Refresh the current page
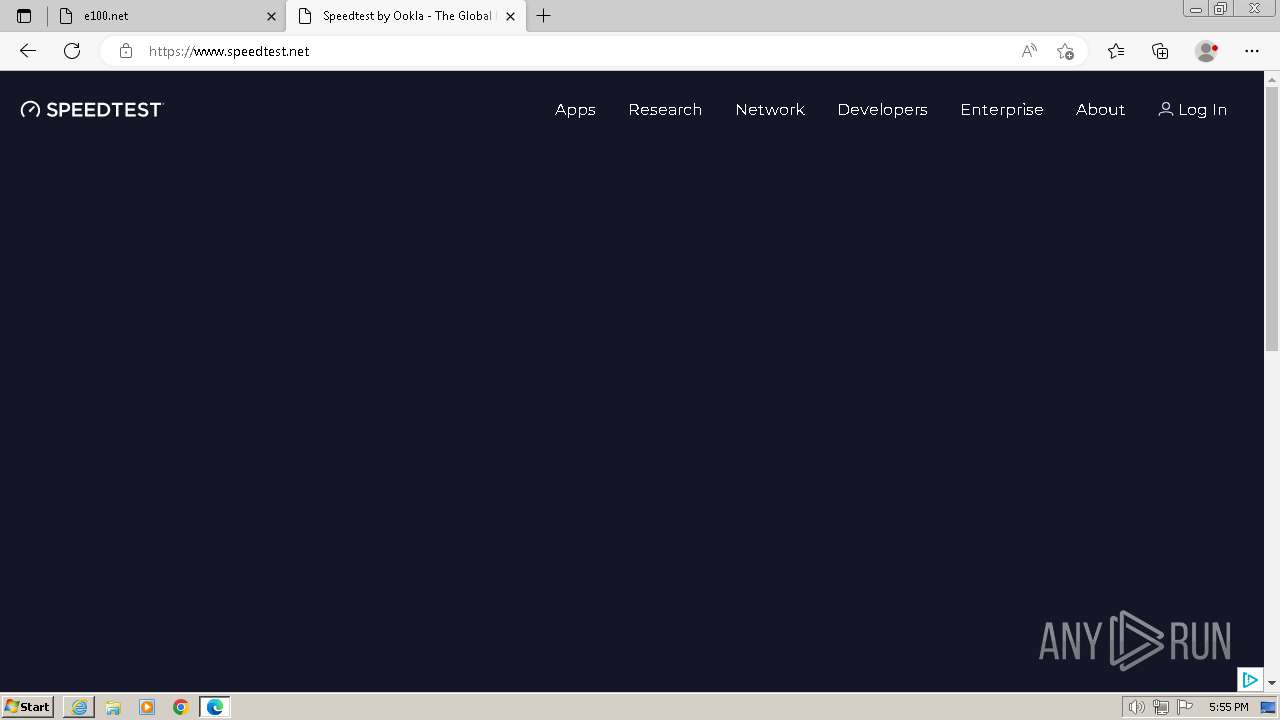The width and height of the screenshot is (1280, 720). tap(72, 51)
